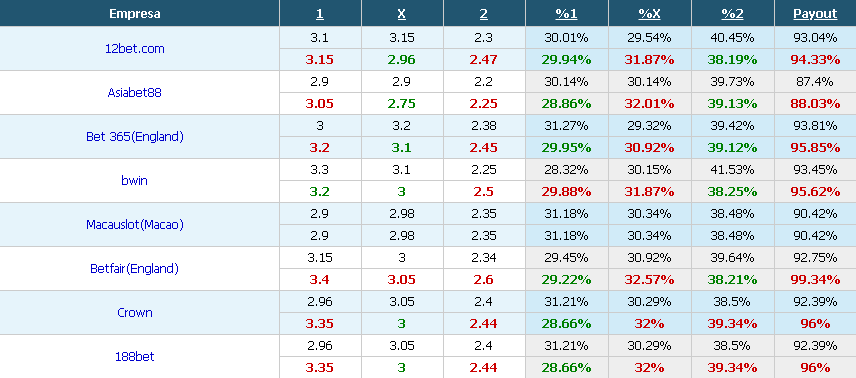Select 12bet.com's green 2.96 draw odds

[x=401, y=60]
